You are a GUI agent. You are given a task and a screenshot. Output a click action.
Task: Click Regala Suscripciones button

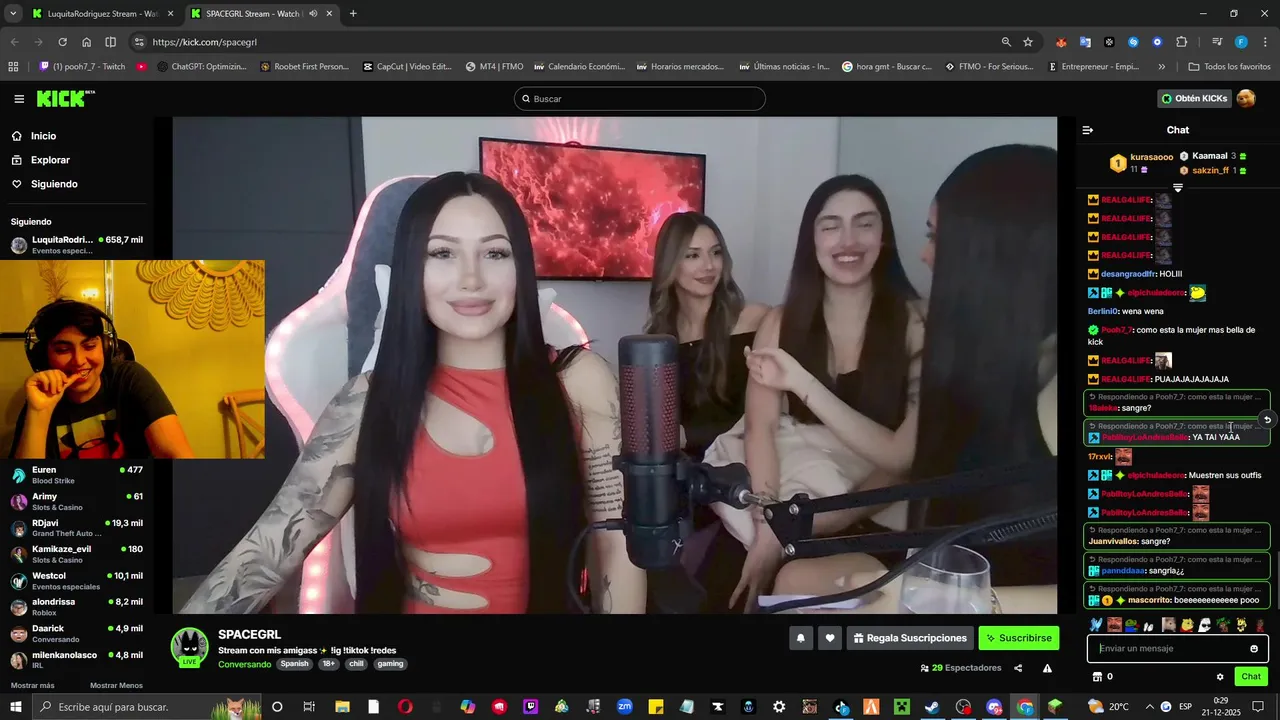click(x=910, y=638)
